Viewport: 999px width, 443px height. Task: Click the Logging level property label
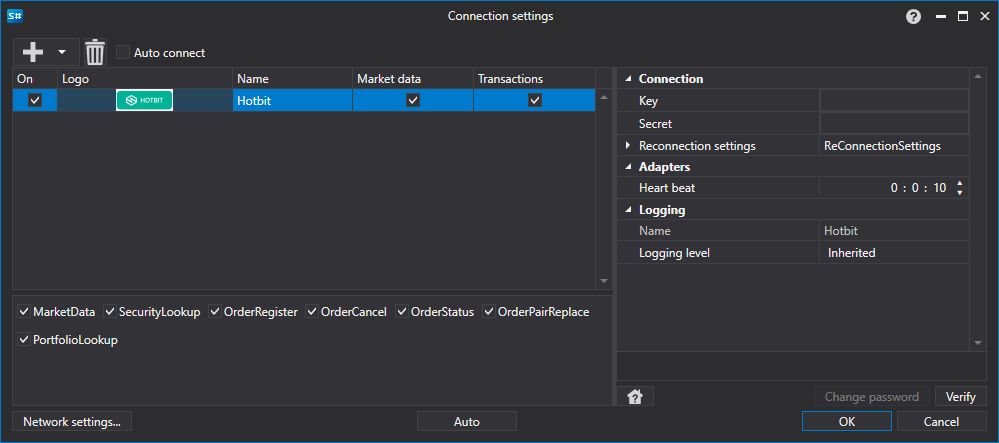(674, 253)
